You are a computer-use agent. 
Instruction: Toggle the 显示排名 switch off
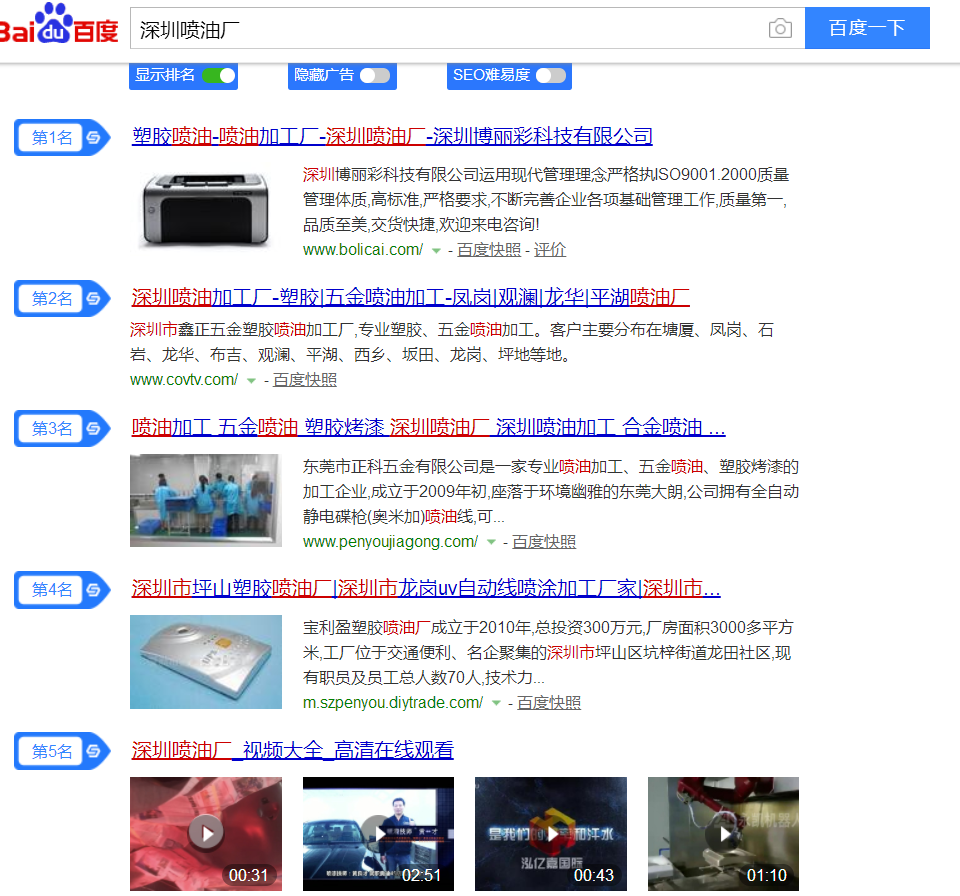[219, 75]
